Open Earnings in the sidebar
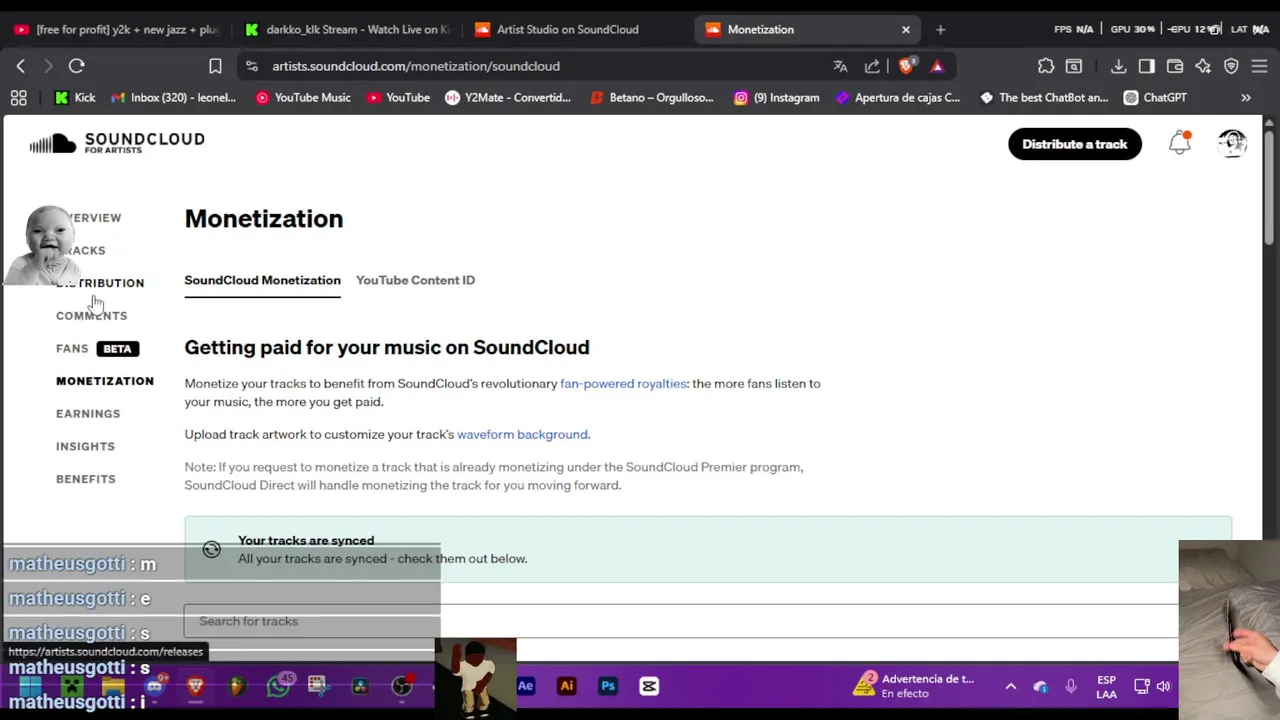Viewport: 1280px width, 720px height. tap(88, 414)
